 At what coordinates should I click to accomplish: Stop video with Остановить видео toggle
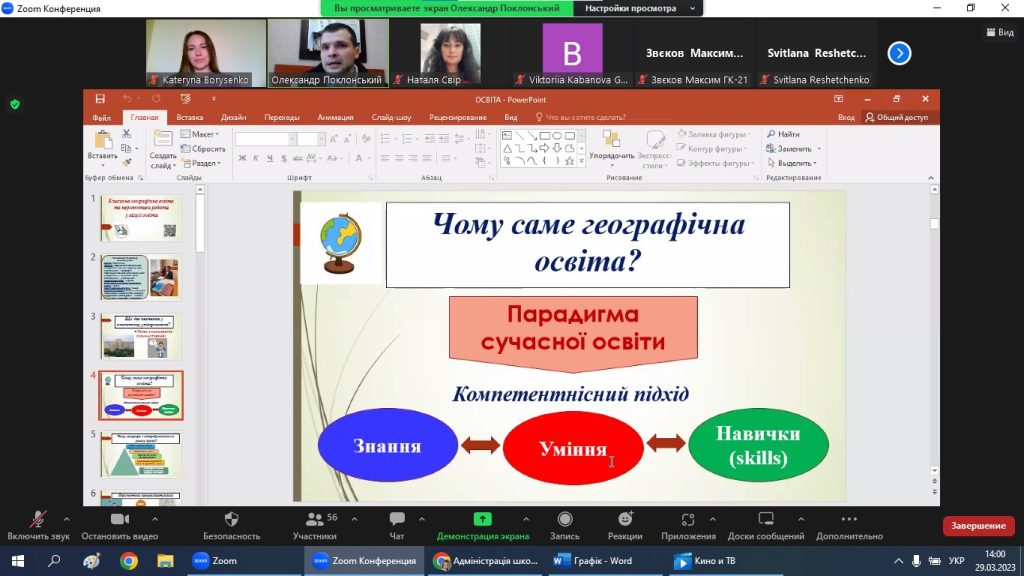pyautogui.click(x=120, y=520)
